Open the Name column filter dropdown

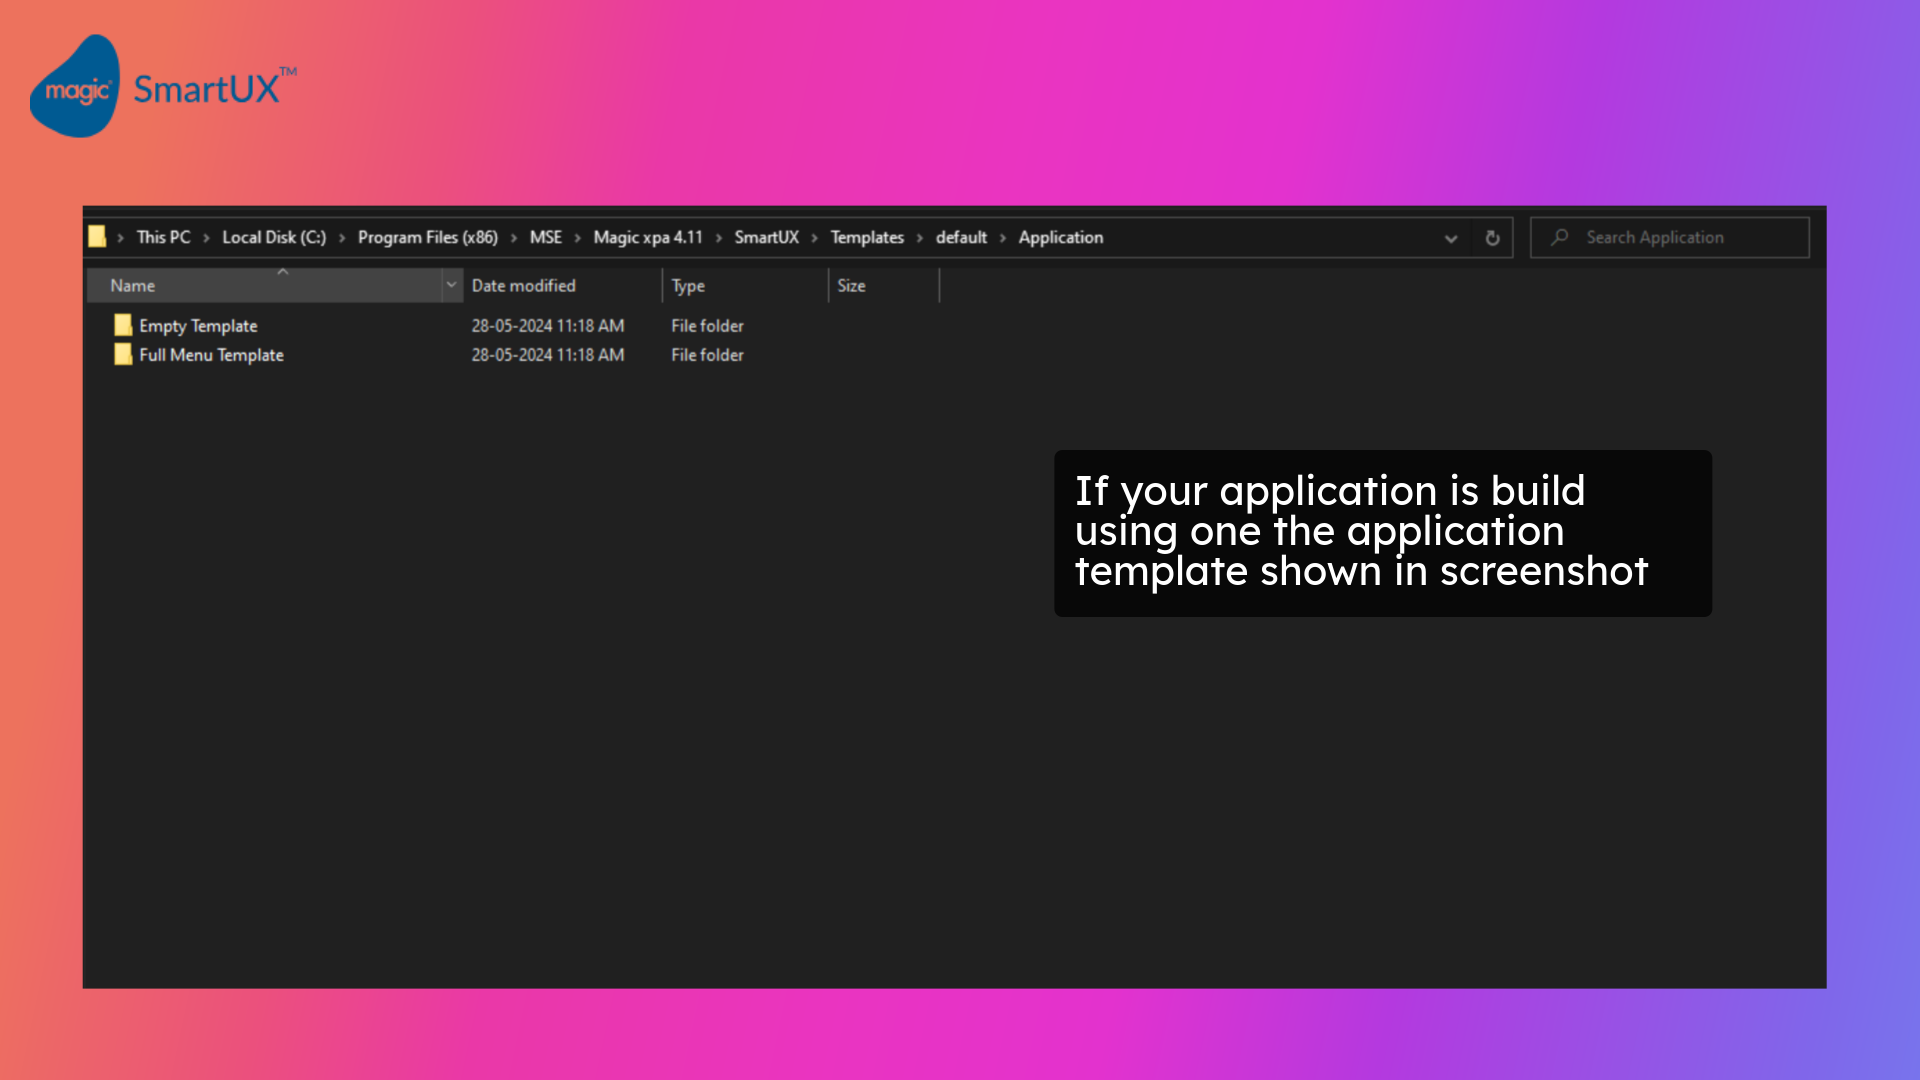tap(452, 285)
